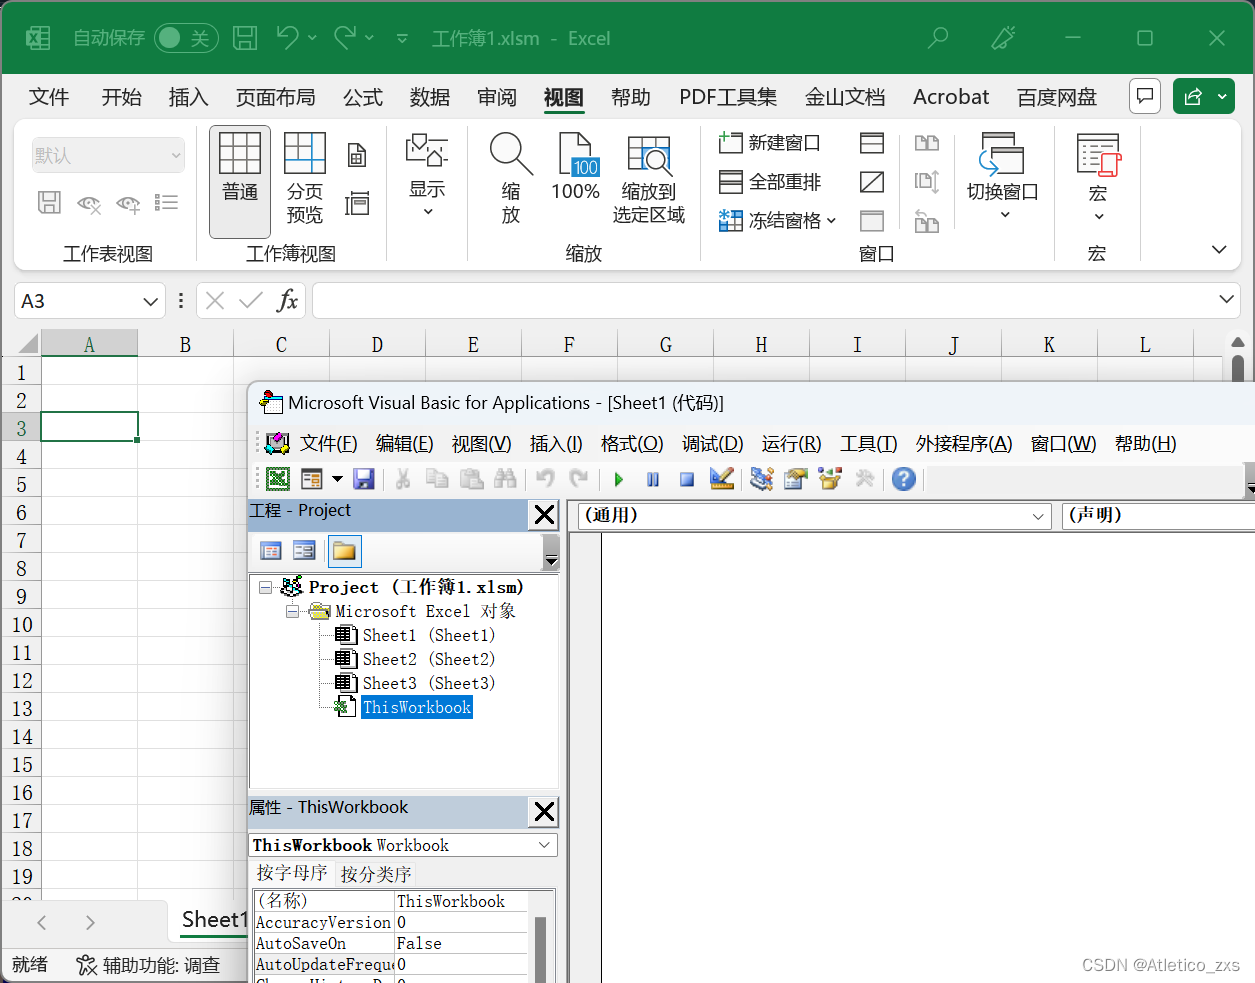Open the Show (显示) dropdown
This screenshot has width=1255, height=983.
[427, 175]
